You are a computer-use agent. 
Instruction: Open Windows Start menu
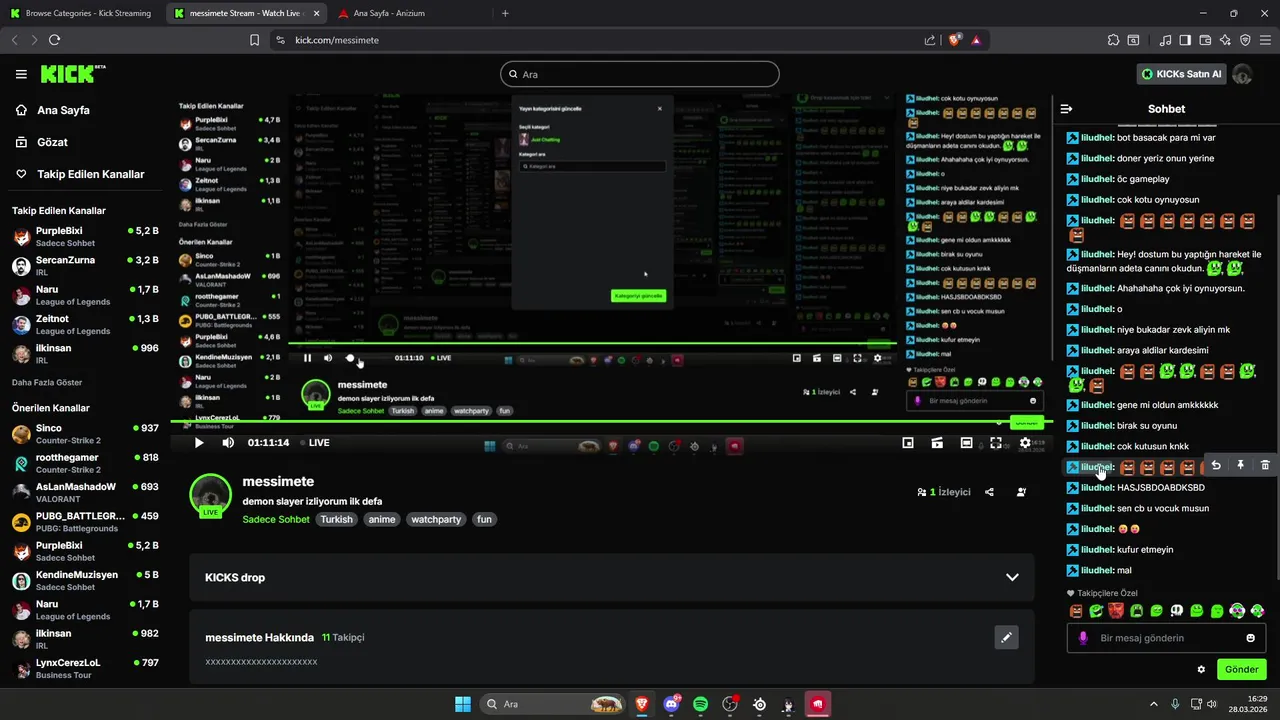point(463,704)
